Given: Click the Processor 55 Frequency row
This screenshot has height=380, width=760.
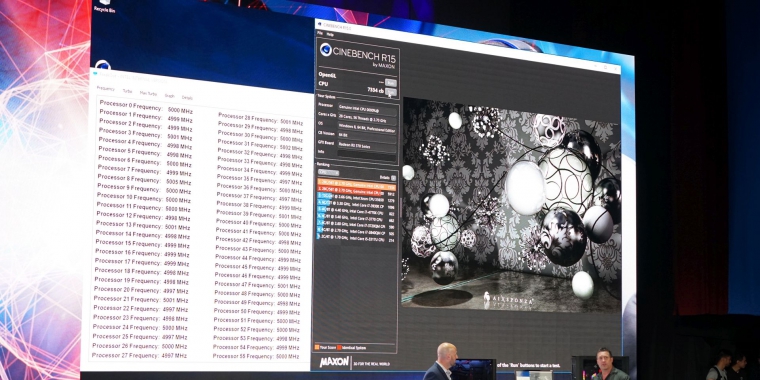Looking at the screenshot, I should click(256, 356).
